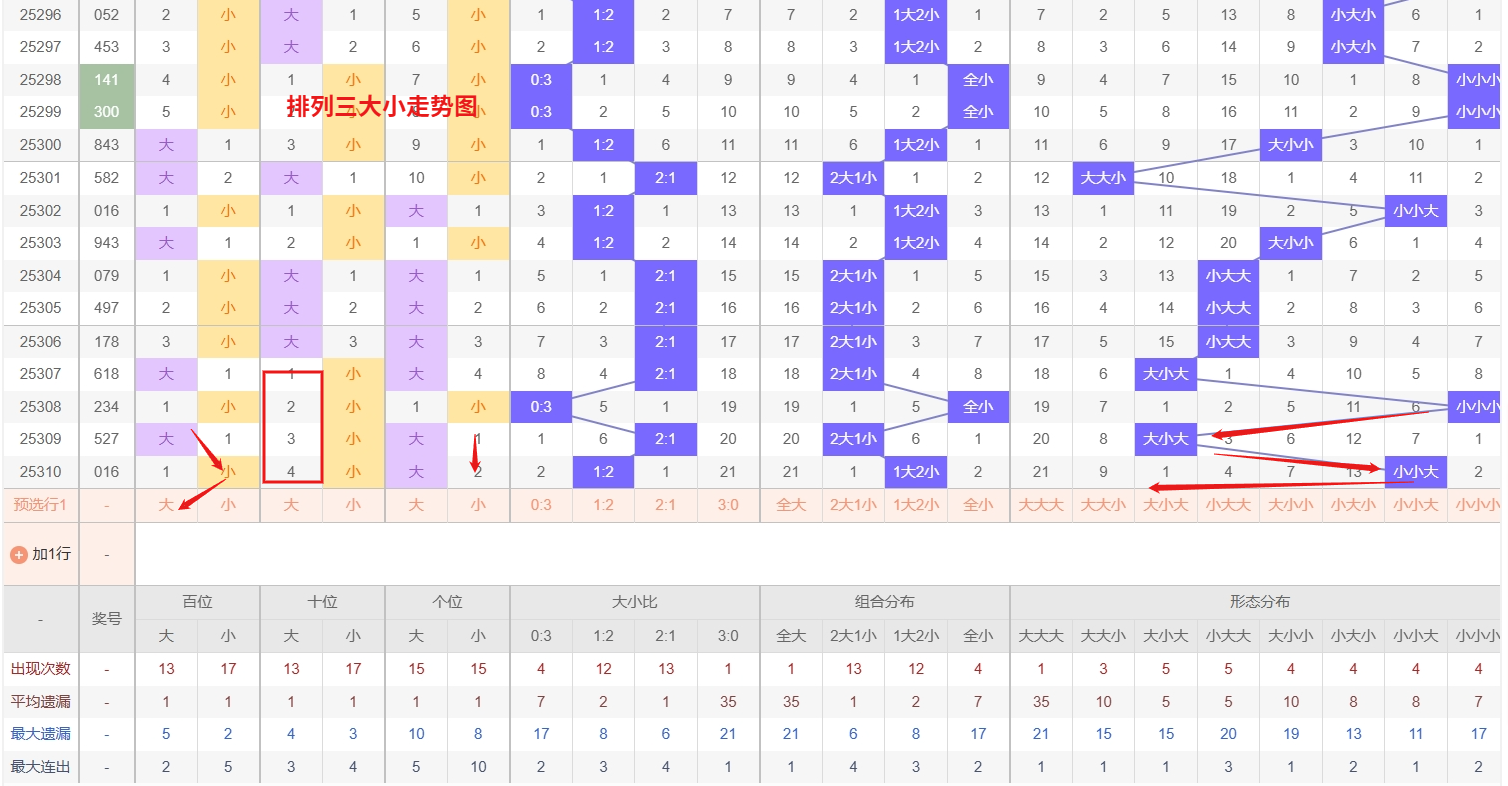
Task: Toggle 2大1小 in the 预选行1 row
Action: point(853,505)
